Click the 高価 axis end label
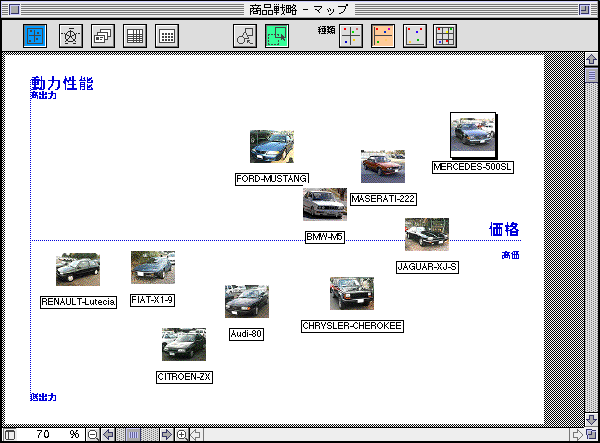Viewport: 600px width, 443px height. pyautogui.click(x=510, y=255)
